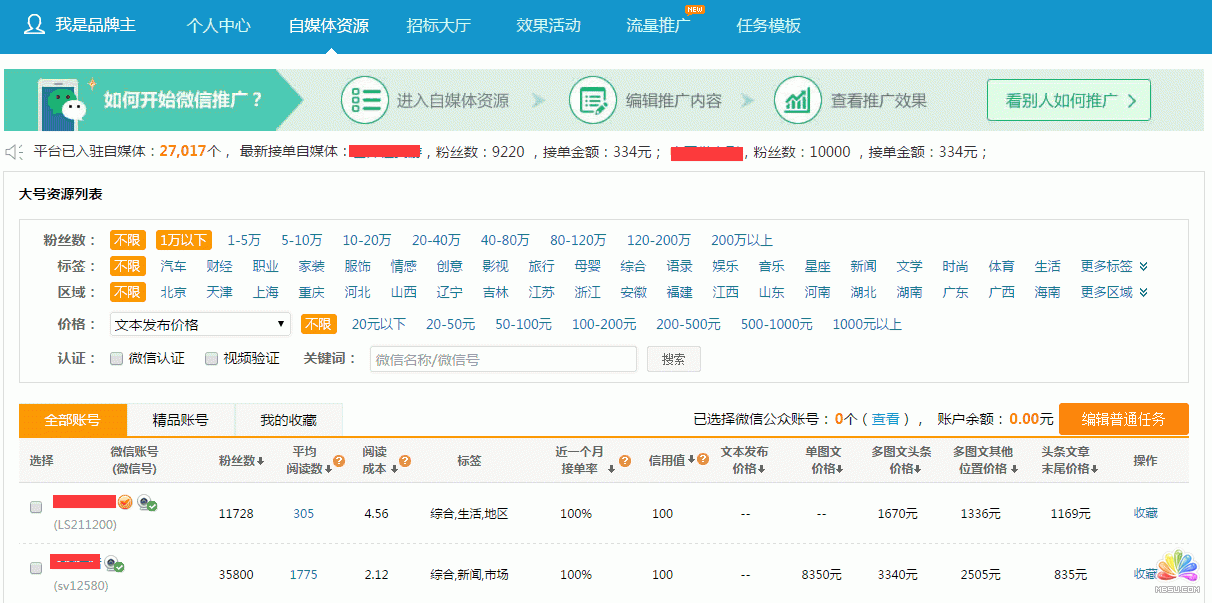
Task: Open the 招标大厅 menu
Action: 440,27
